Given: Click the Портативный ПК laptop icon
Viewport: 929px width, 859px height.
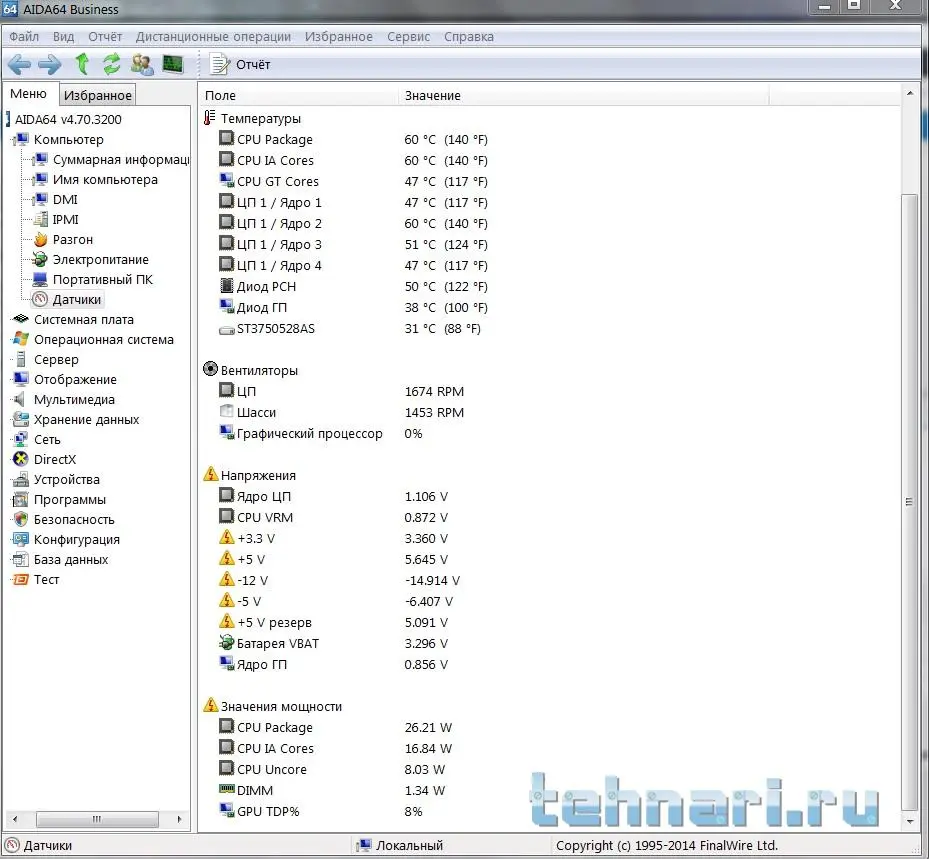Looking at the screenshot, I should (x=40, y=280).
